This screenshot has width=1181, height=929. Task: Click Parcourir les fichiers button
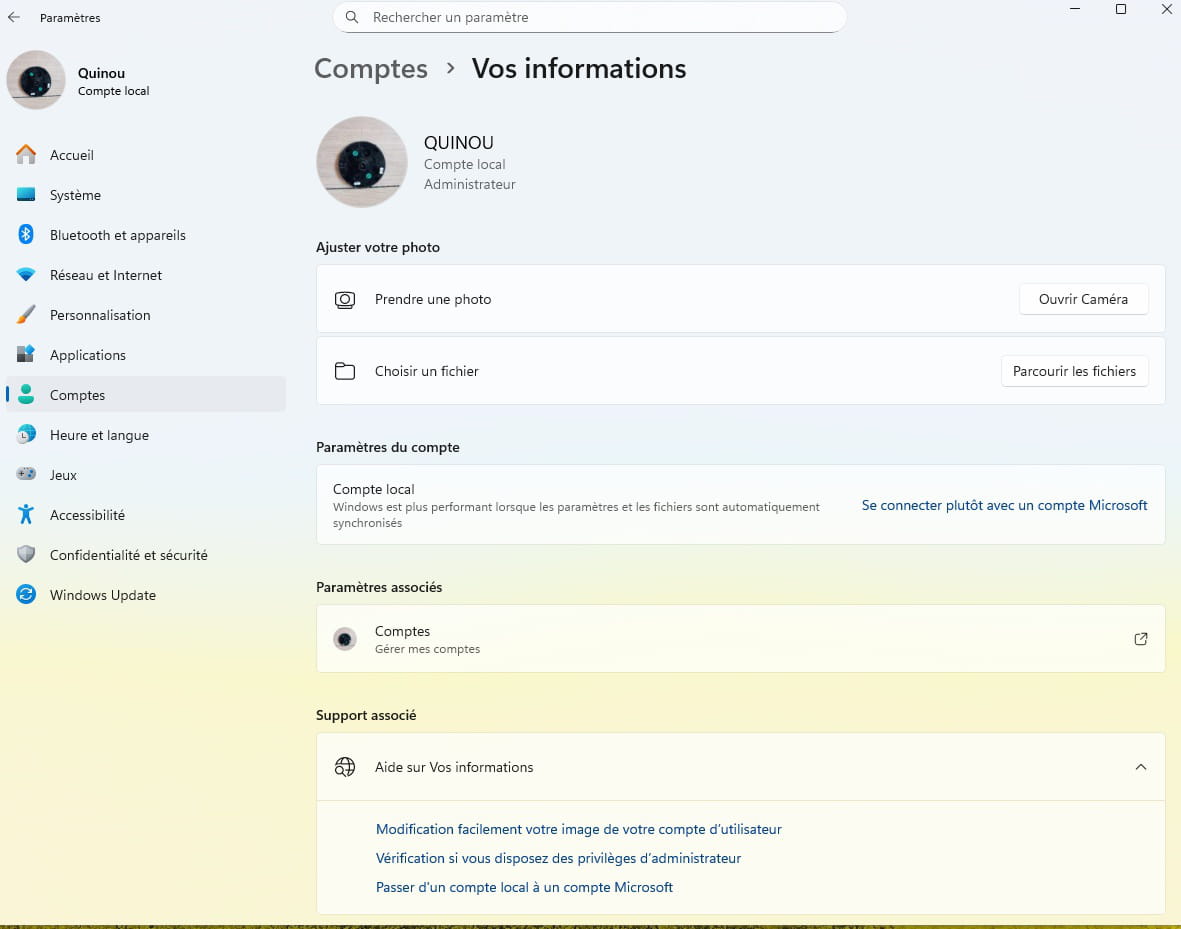point(1074,371)
